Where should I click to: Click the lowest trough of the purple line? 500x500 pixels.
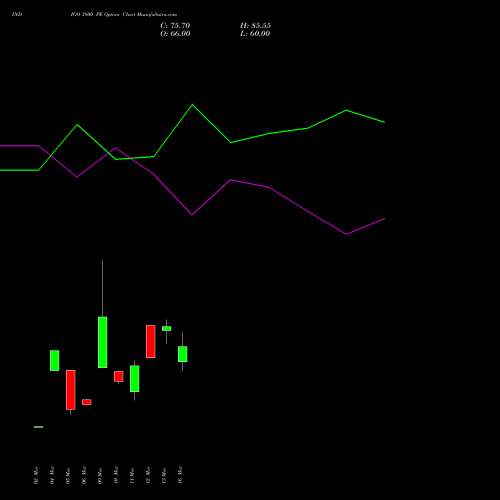tap(347, 234)
